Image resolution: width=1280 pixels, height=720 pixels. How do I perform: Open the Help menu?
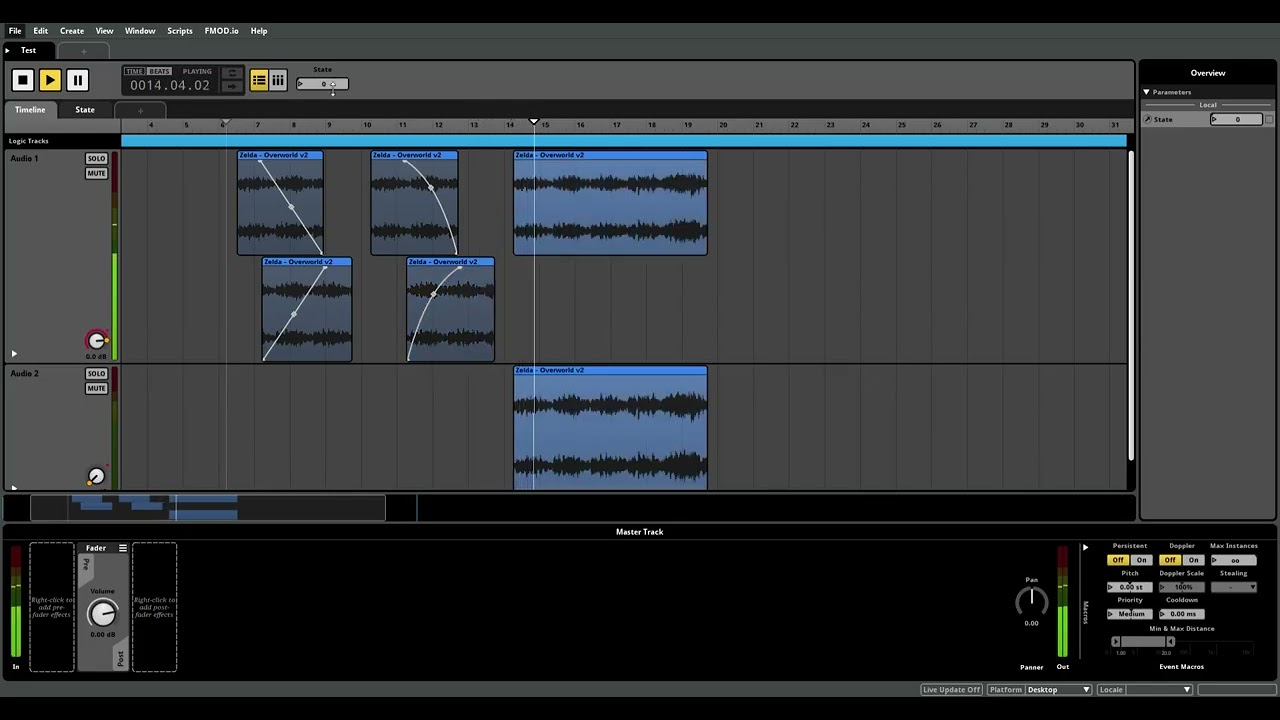pos(259,31)
